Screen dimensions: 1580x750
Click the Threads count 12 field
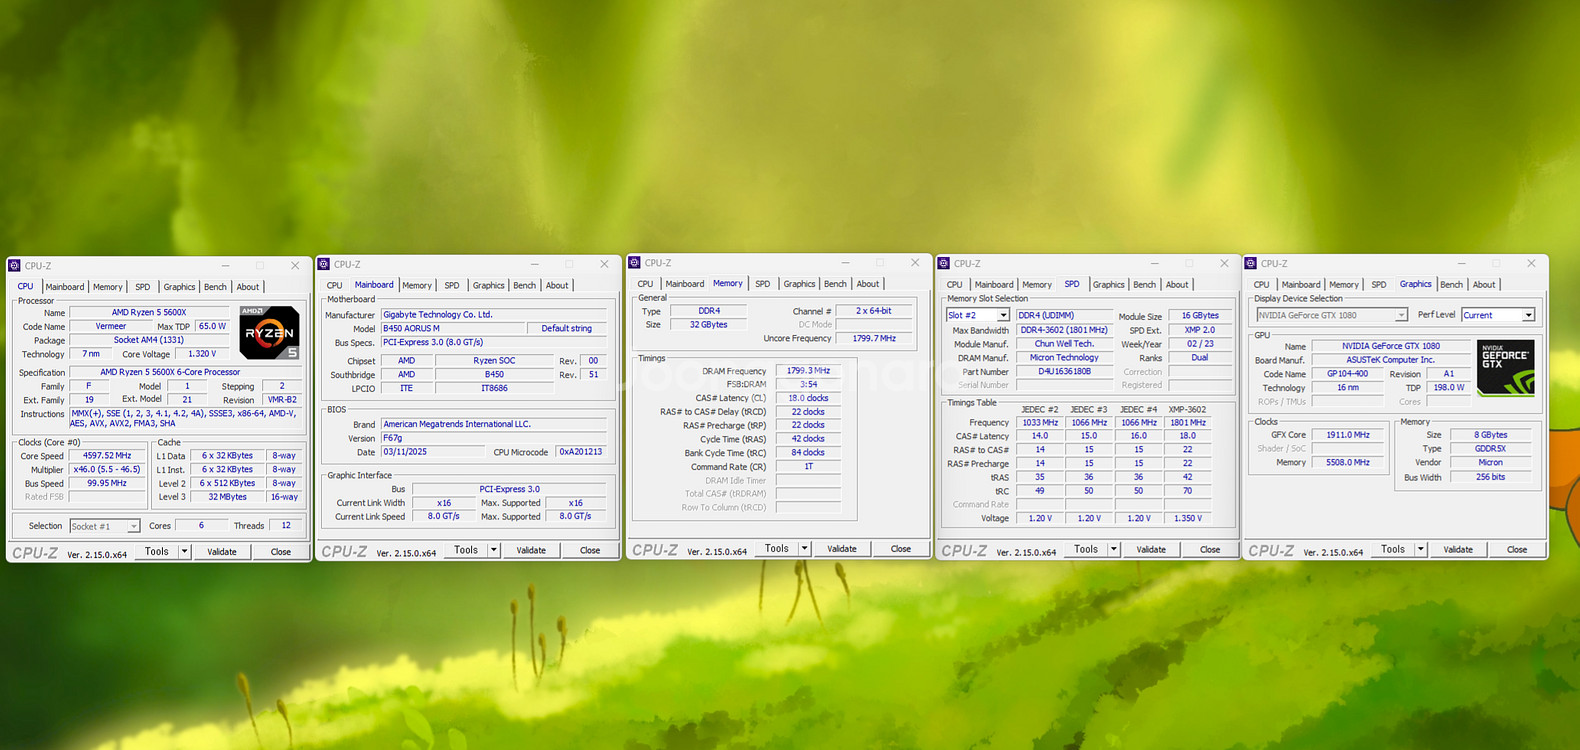(286, 525)
